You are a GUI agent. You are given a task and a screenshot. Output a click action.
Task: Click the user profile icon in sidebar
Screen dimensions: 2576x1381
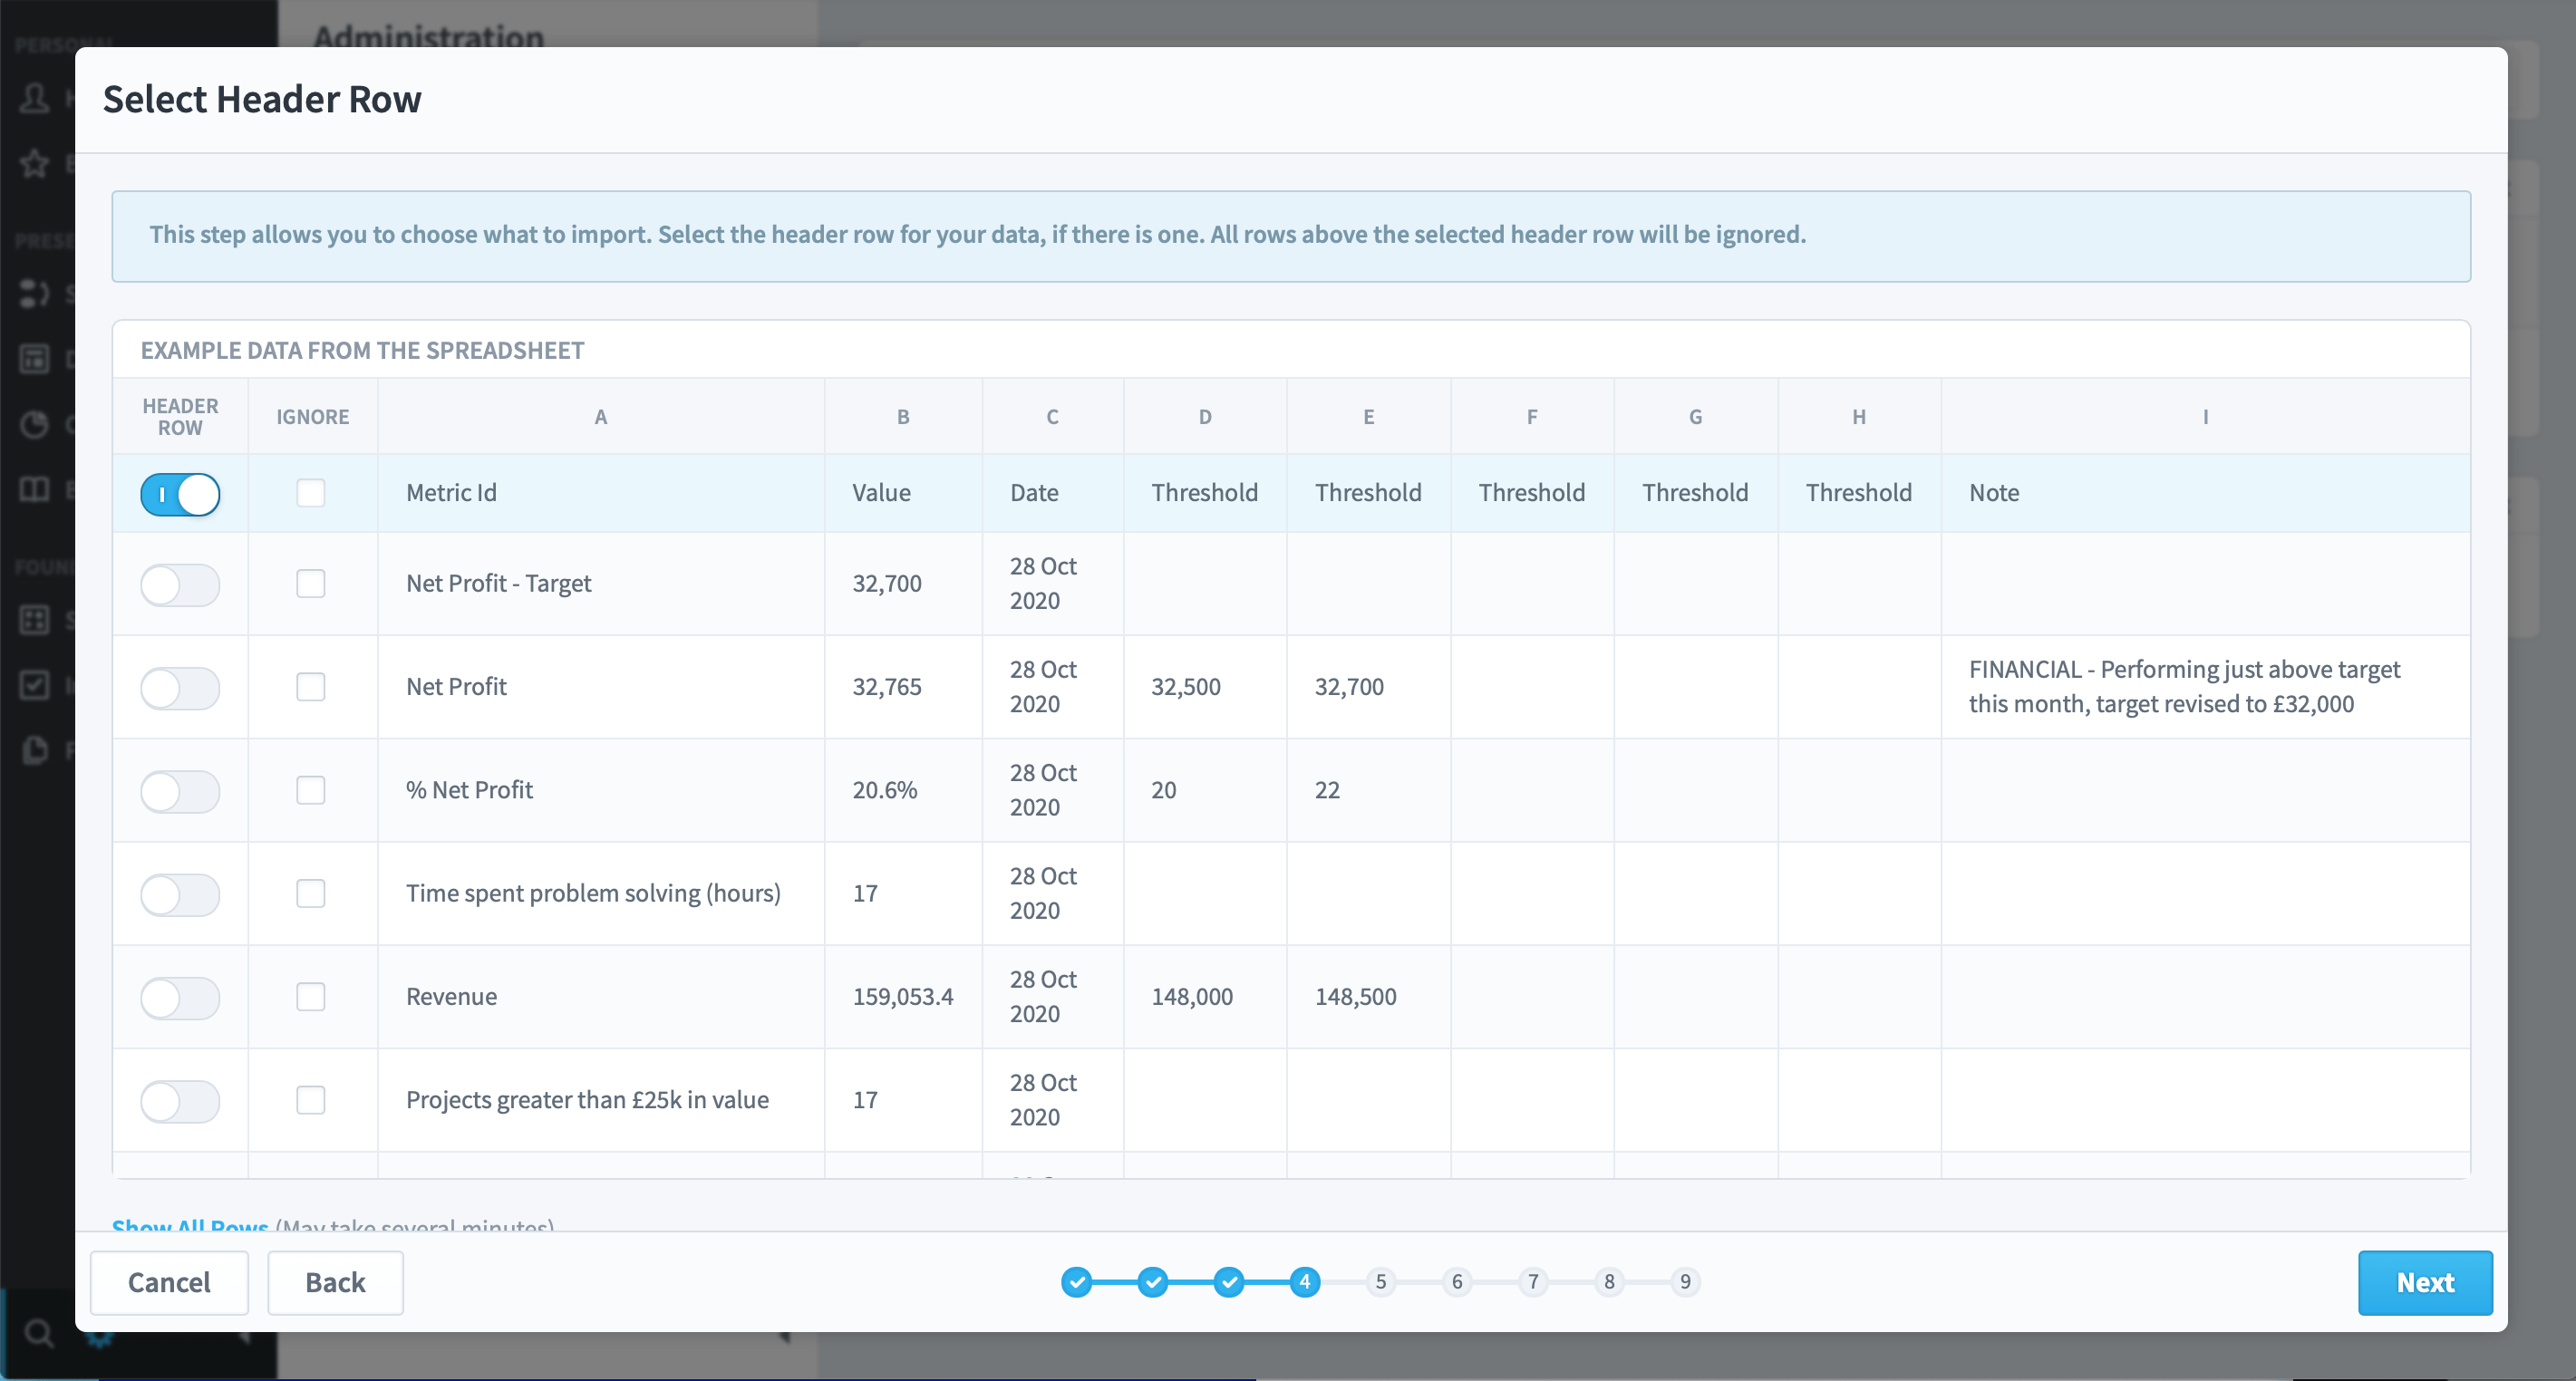pyautogui.click(x=35, y=98)
